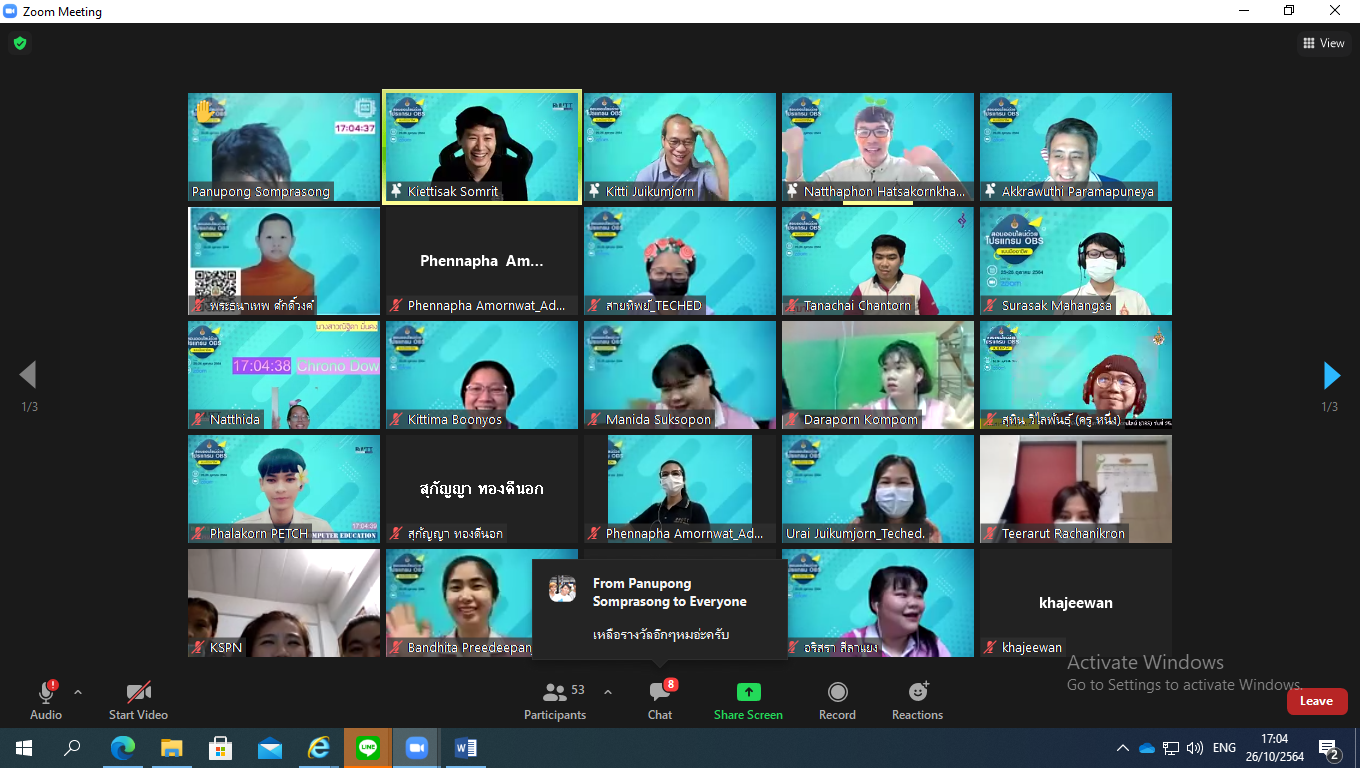
Task: Select Manida Suksopon's video tile
Action: tap(680, 375)
